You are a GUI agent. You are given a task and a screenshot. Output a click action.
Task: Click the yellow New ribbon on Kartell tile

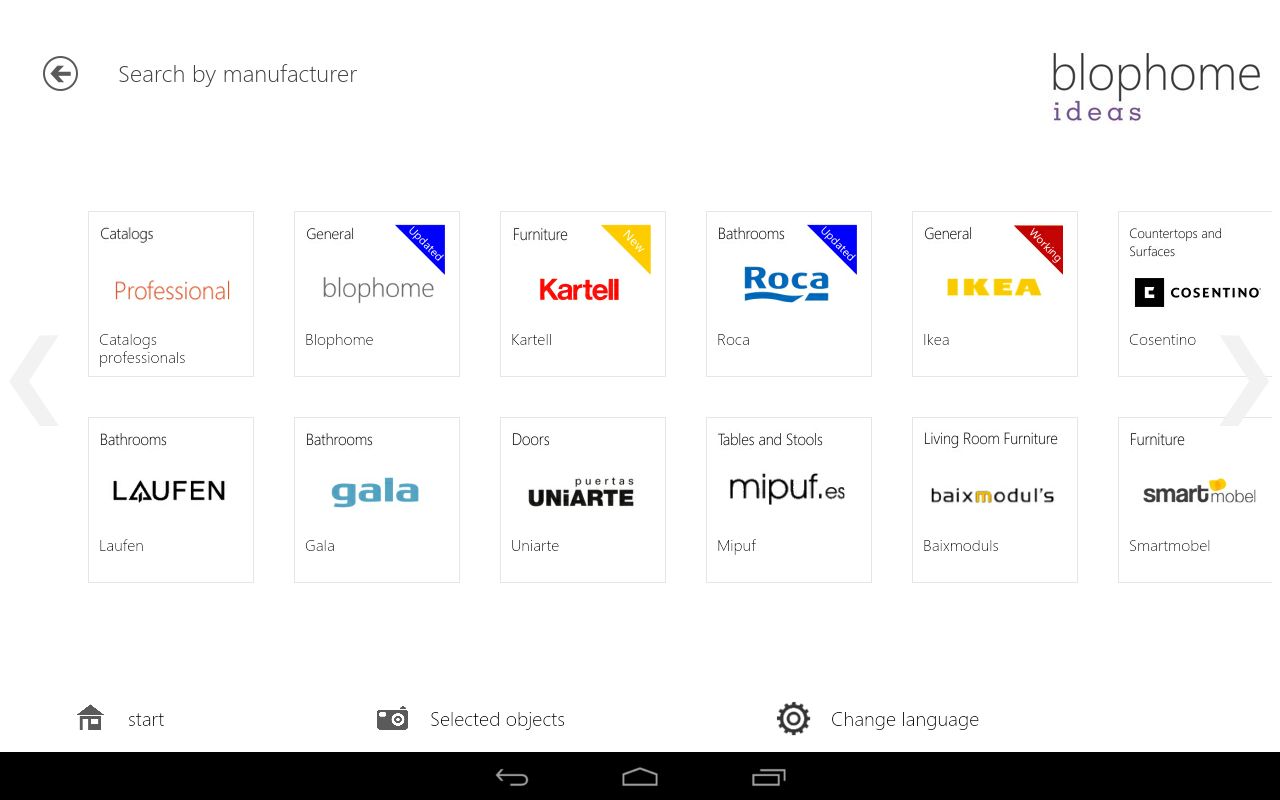tap(632, 242)
